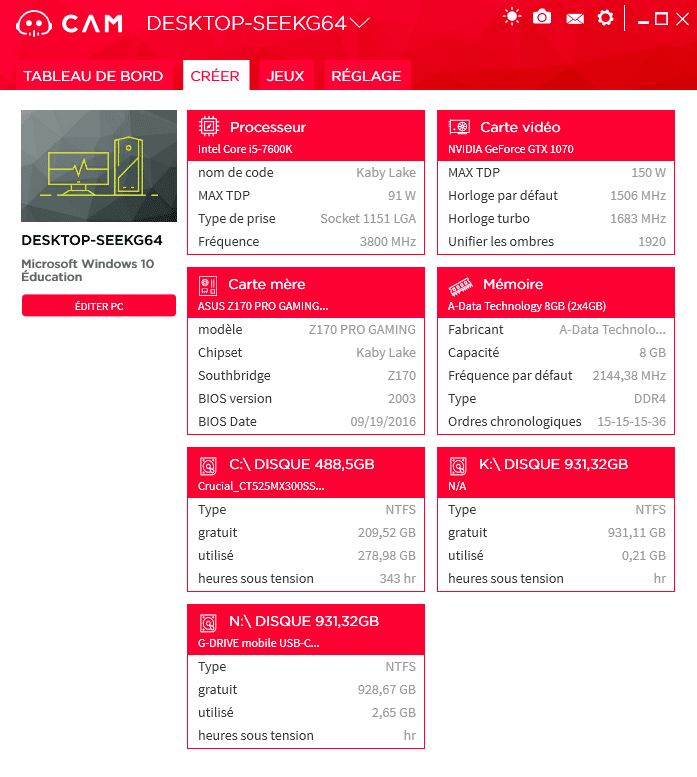Click the K:\ disk drive icon
This screenshot has height=777, width=697.
click(458, 465)
